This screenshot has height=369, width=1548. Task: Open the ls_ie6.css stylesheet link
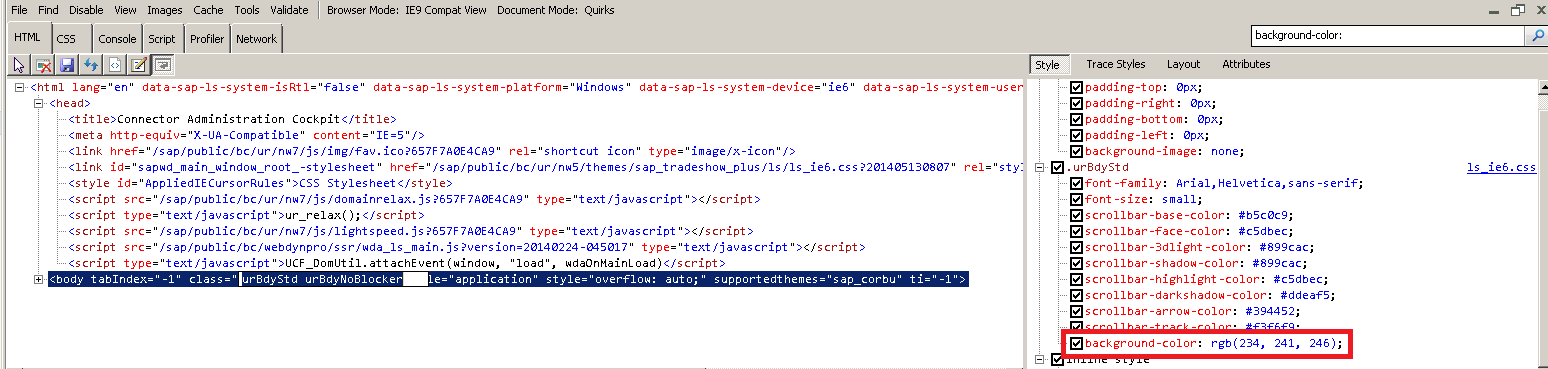coord(1501,167)
